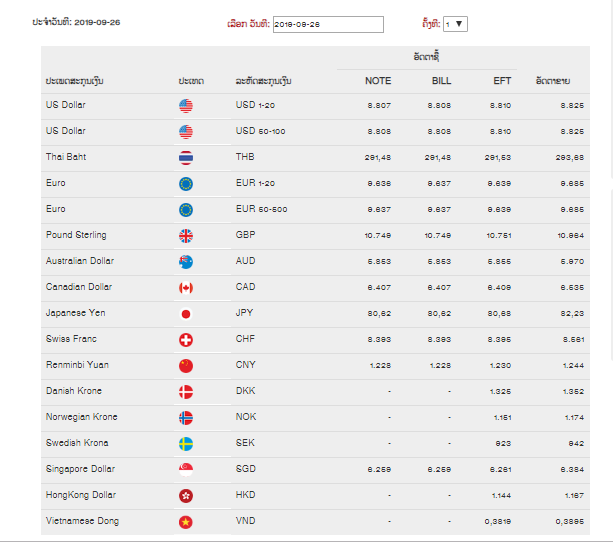
Task: Click the Swedish Krona flag icon
Action: click(186, 444)
